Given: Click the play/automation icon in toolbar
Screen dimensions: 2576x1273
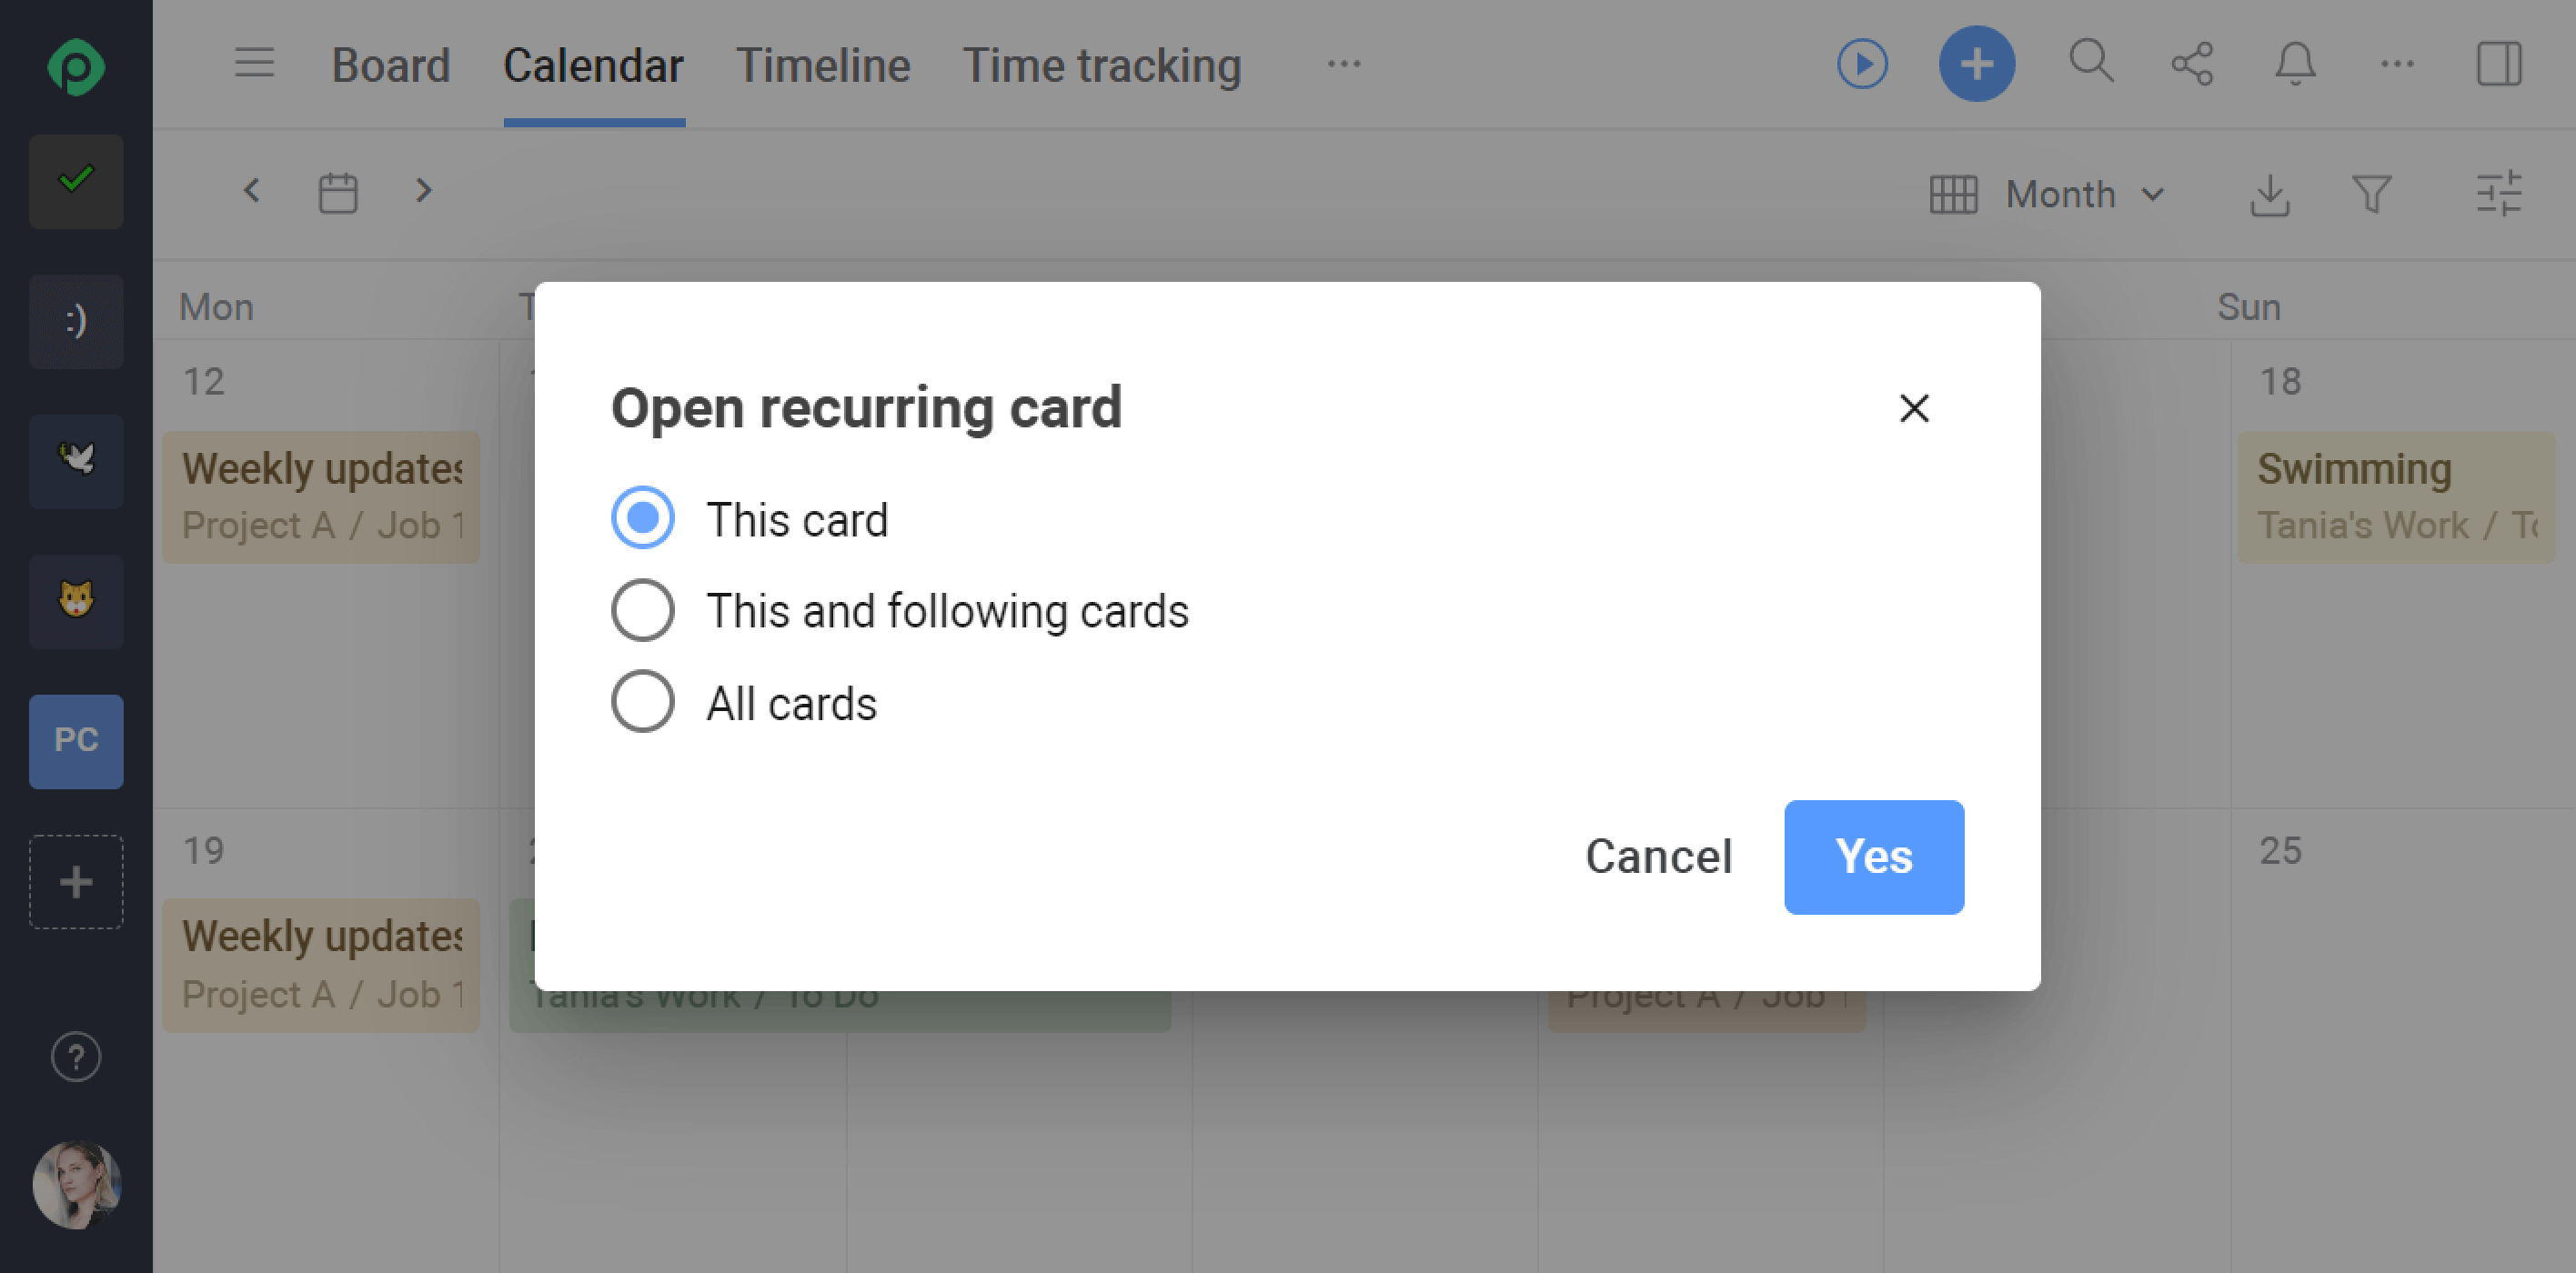Looking at the screenshot, I should [x=1863, y=65].
